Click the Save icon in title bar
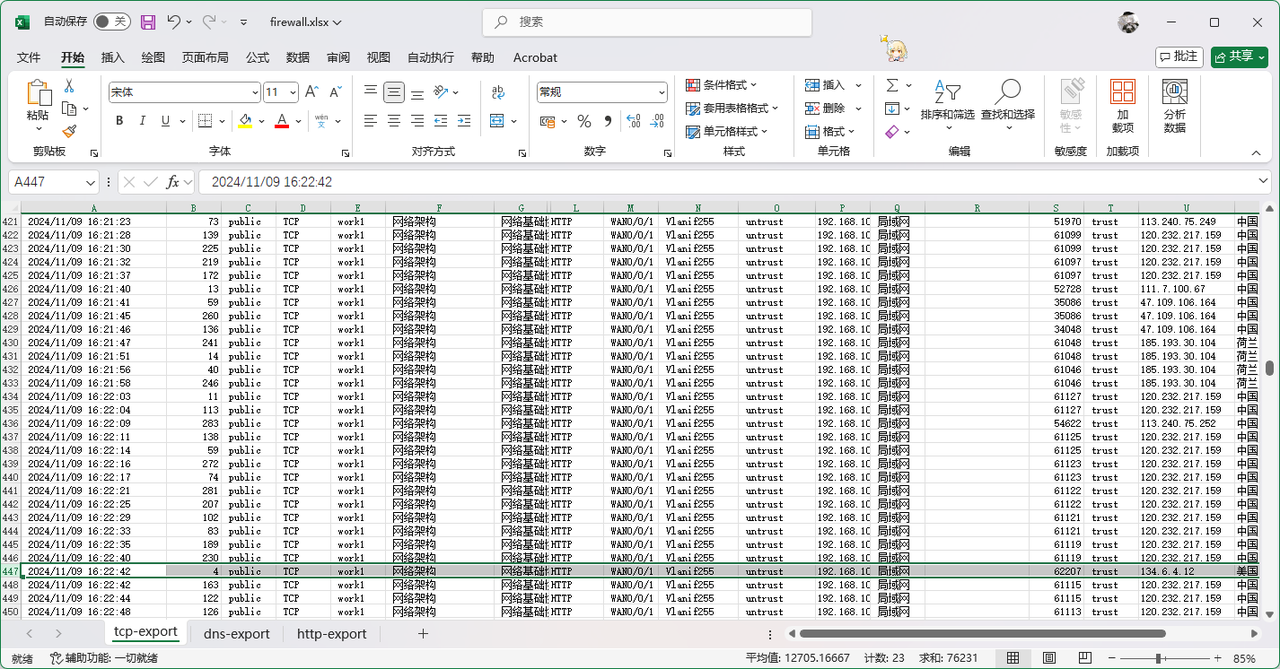The image size is (1280, 669). pyautogui.click(x=148, y=22)
